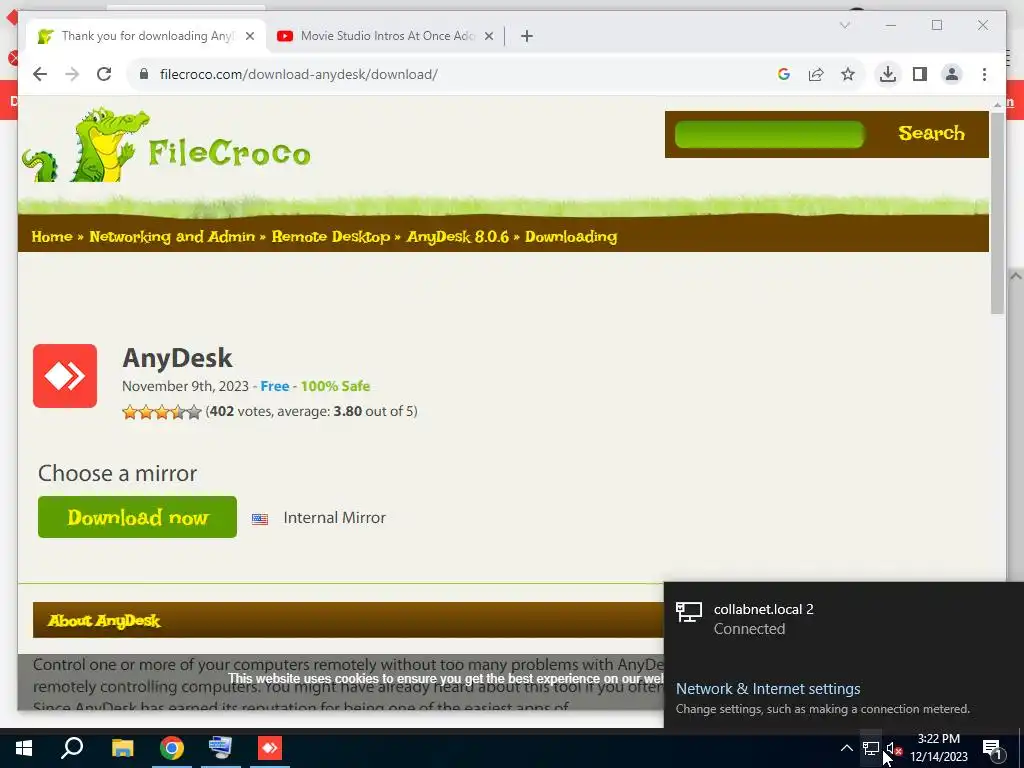The height and width of the screenshot is (768, 1024).
Task: View site info via the lock icon
Action: pyautogui.click(x=144, y=74)
